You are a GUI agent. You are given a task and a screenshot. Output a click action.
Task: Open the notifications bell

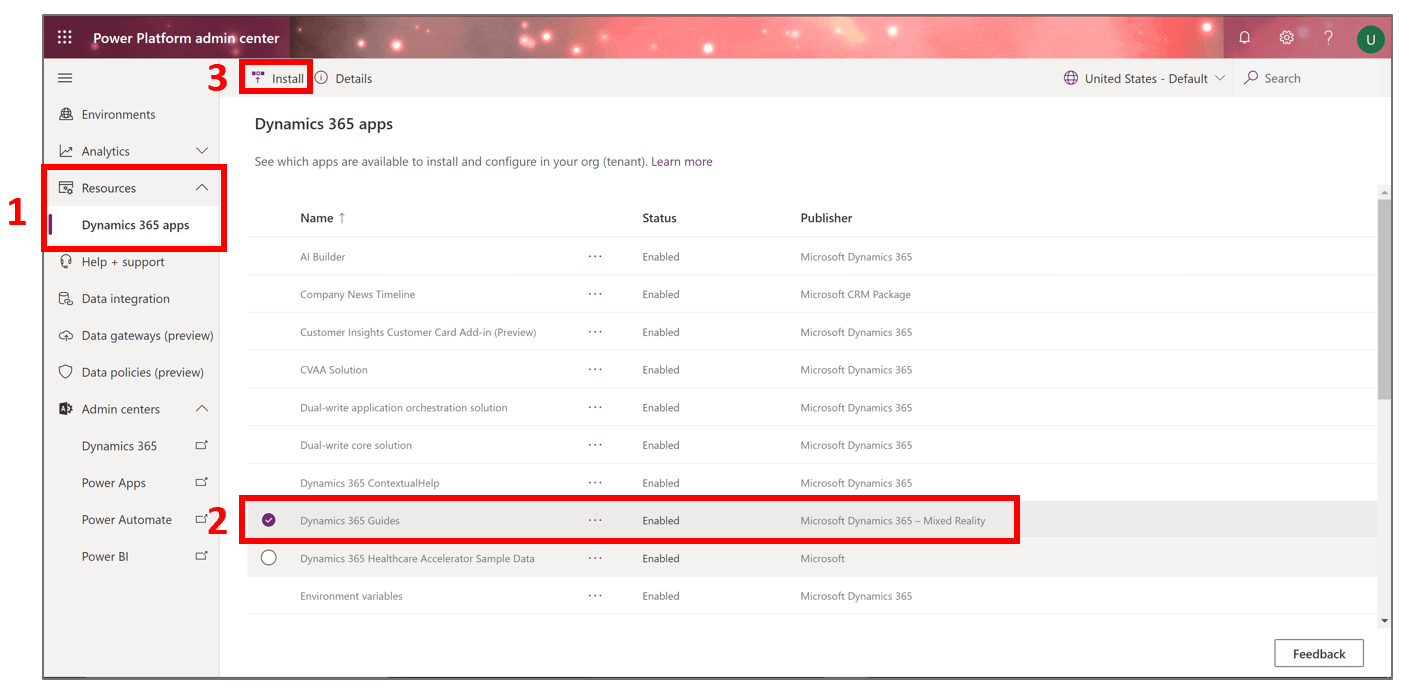tap(1243, 37)
